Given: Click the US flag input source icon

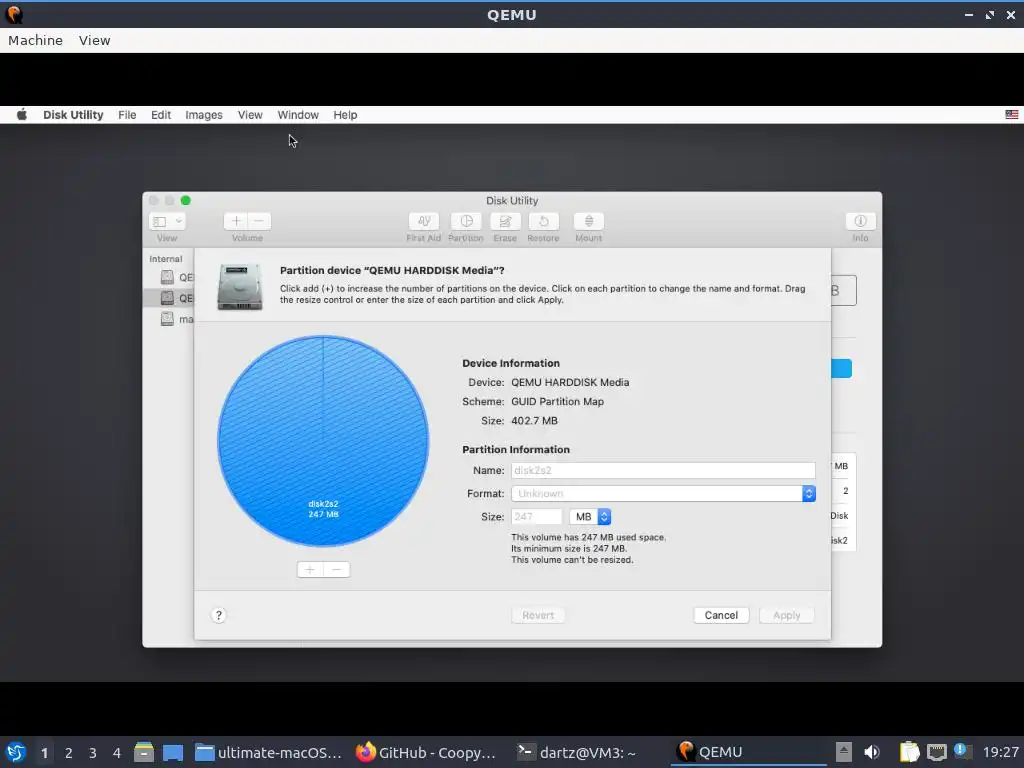Looking at the screenshot, I should [1012, 115].
